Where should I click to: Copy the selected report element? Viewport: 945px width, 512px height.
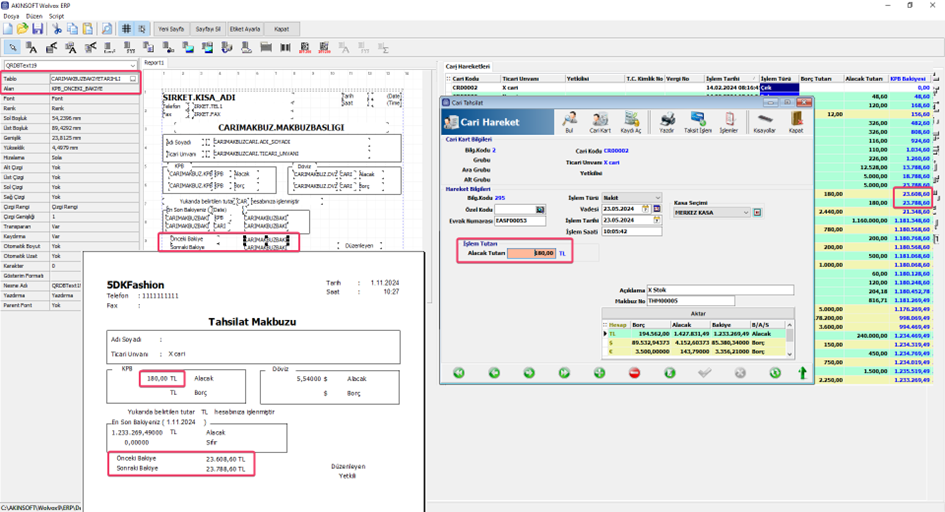point(72,29)
